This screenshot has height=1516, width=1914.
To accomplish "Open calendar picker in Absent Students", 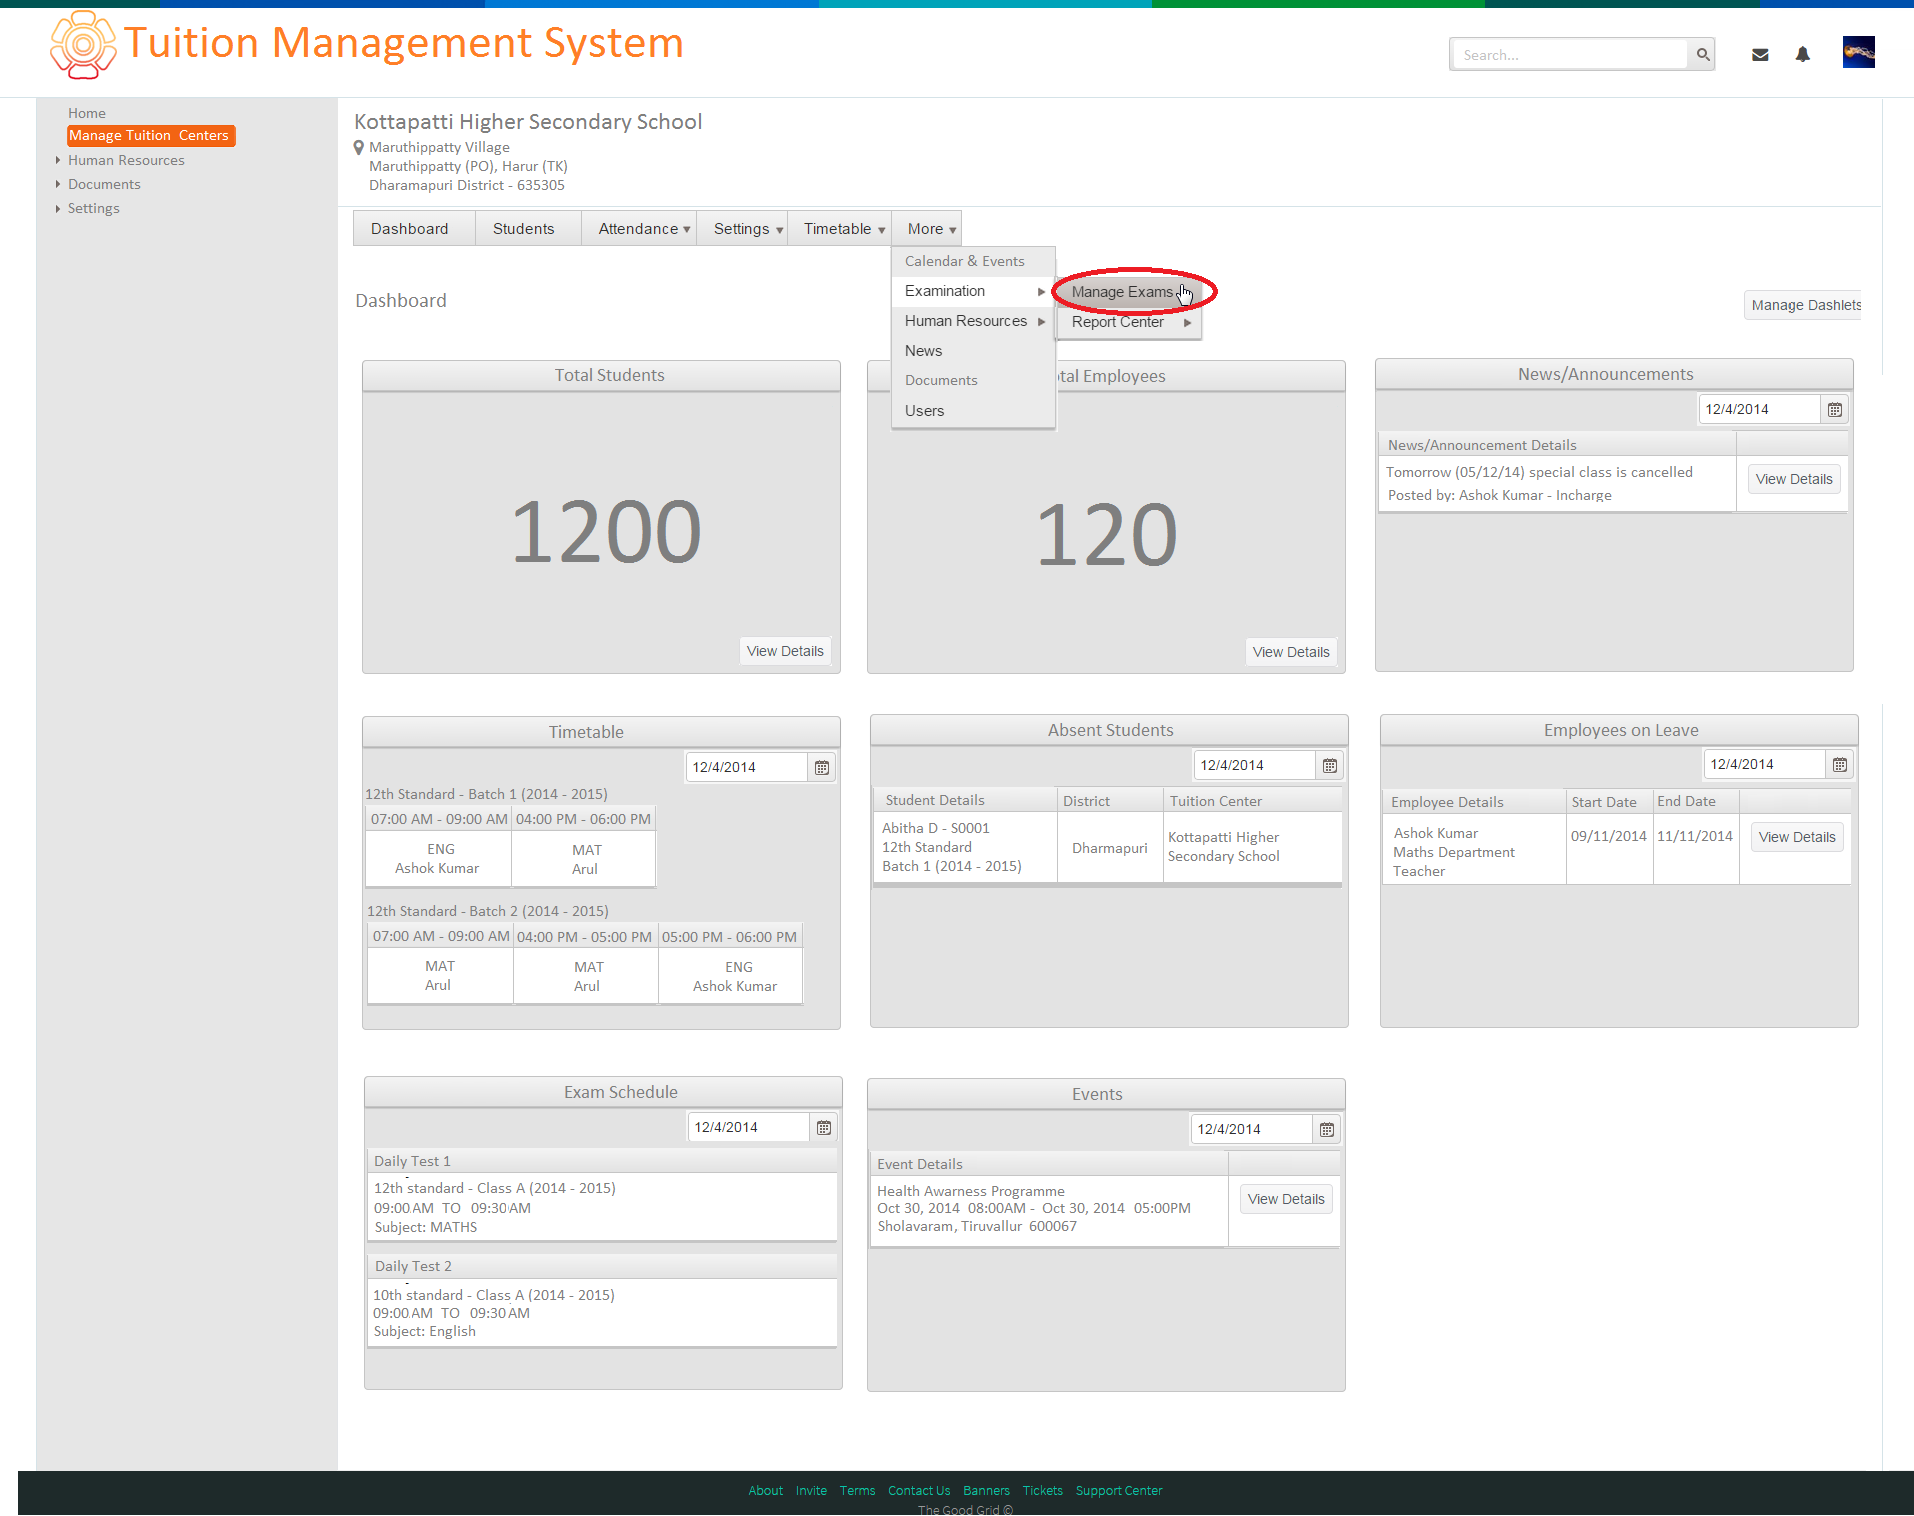I will coord(1330,765).
